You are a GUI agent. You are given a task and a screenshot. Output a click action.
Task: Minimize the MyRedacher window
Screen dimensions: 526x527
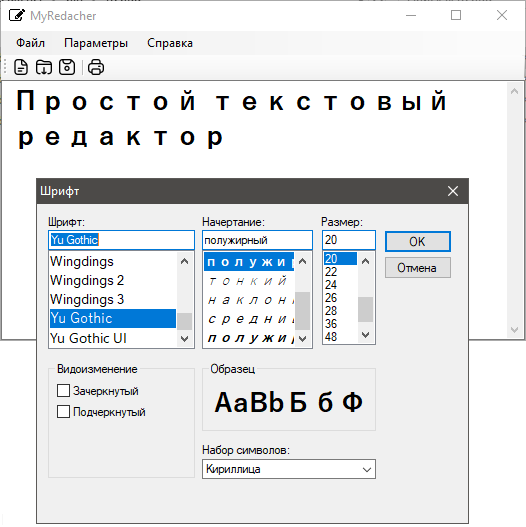411,15
